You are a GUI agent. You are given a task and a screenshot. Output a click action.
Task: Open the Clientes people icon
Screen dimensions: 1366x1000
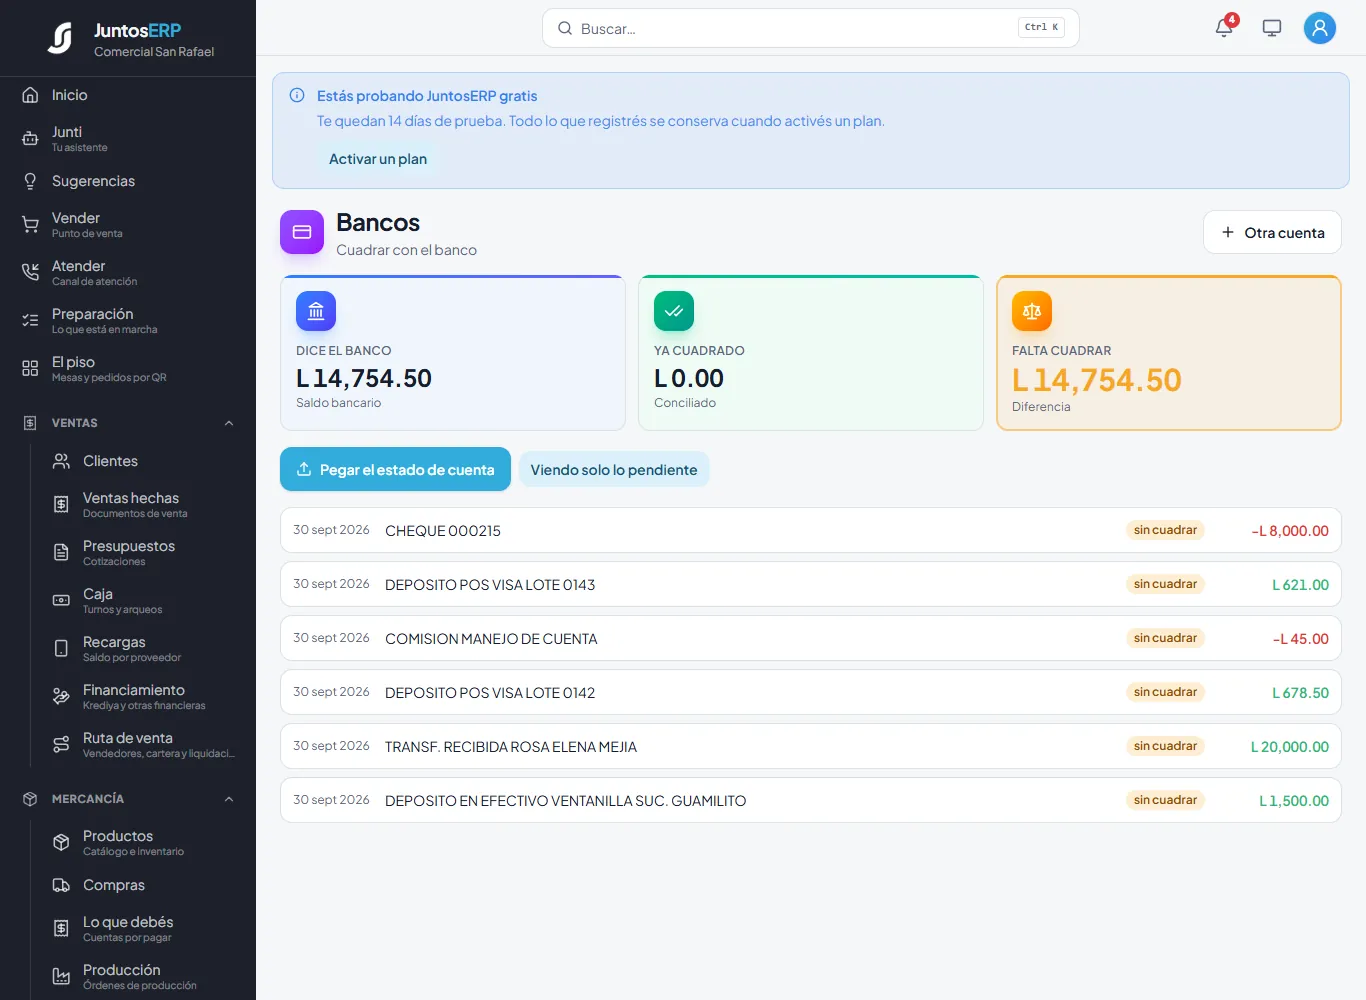[61, 461]
